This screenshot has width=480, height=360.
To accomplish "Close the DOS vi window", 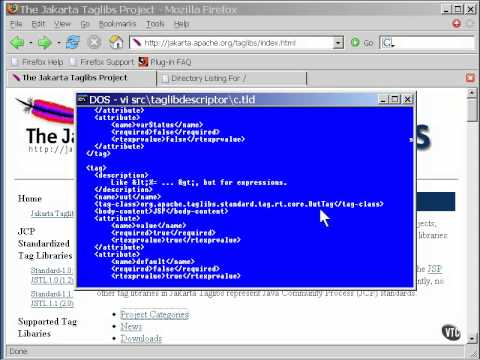I will click(x=407, y=99).
